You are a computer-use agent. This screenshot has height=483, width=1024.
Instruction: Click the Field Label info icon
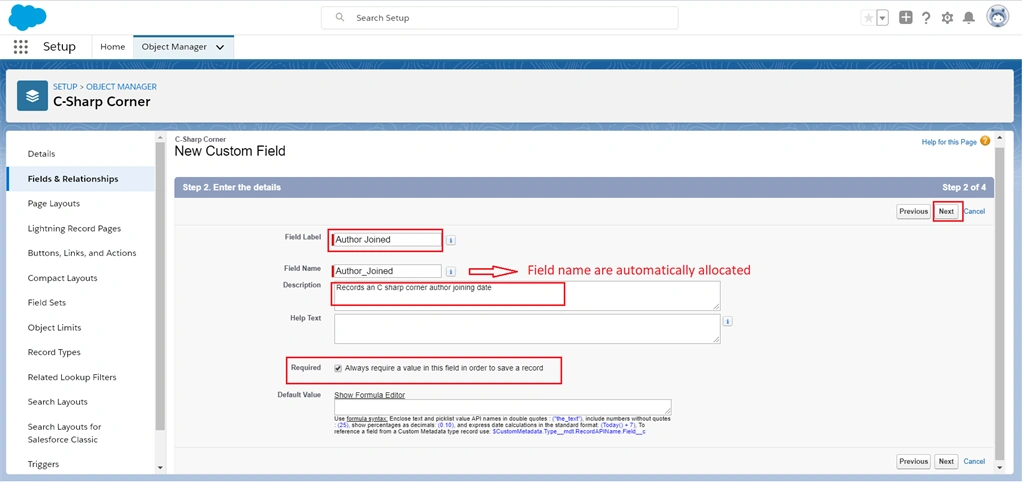[451, 240]
